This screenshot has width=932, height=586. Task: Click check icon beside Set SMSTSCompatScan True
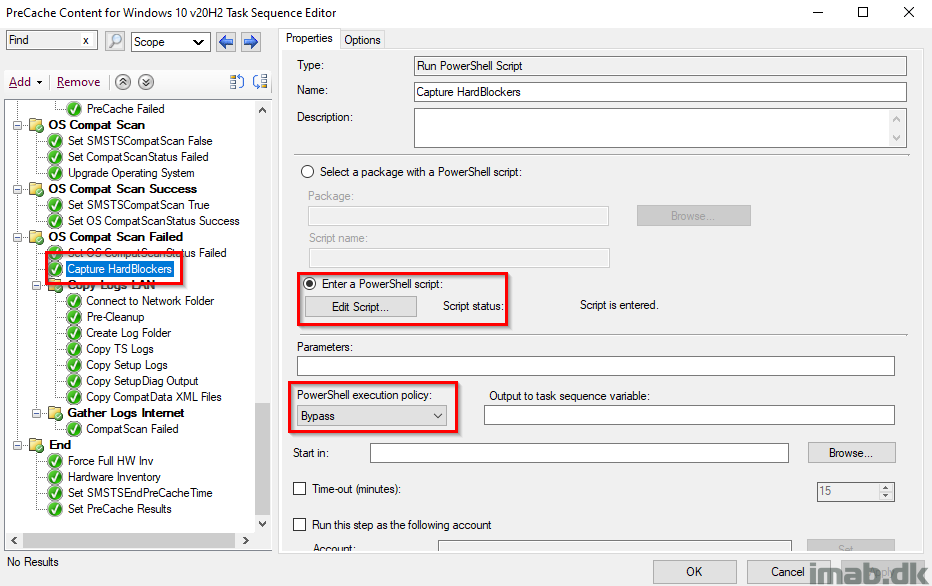click(x=55, y=205)
